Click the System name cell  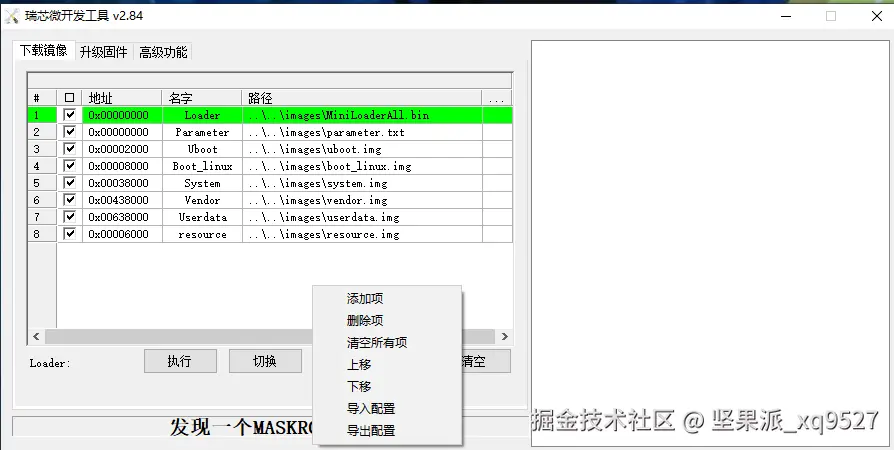click(202, 184)
